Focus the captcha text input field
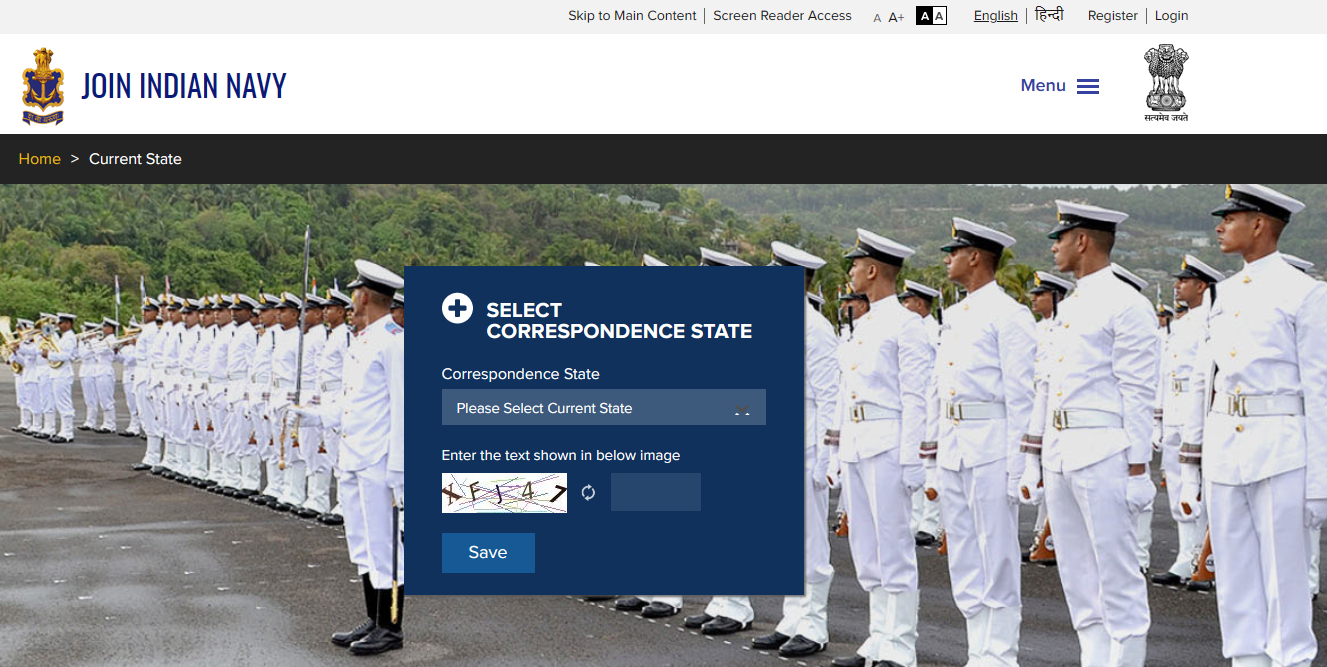Viewport: 1327px width, 667px height. (x=655, y=492)
